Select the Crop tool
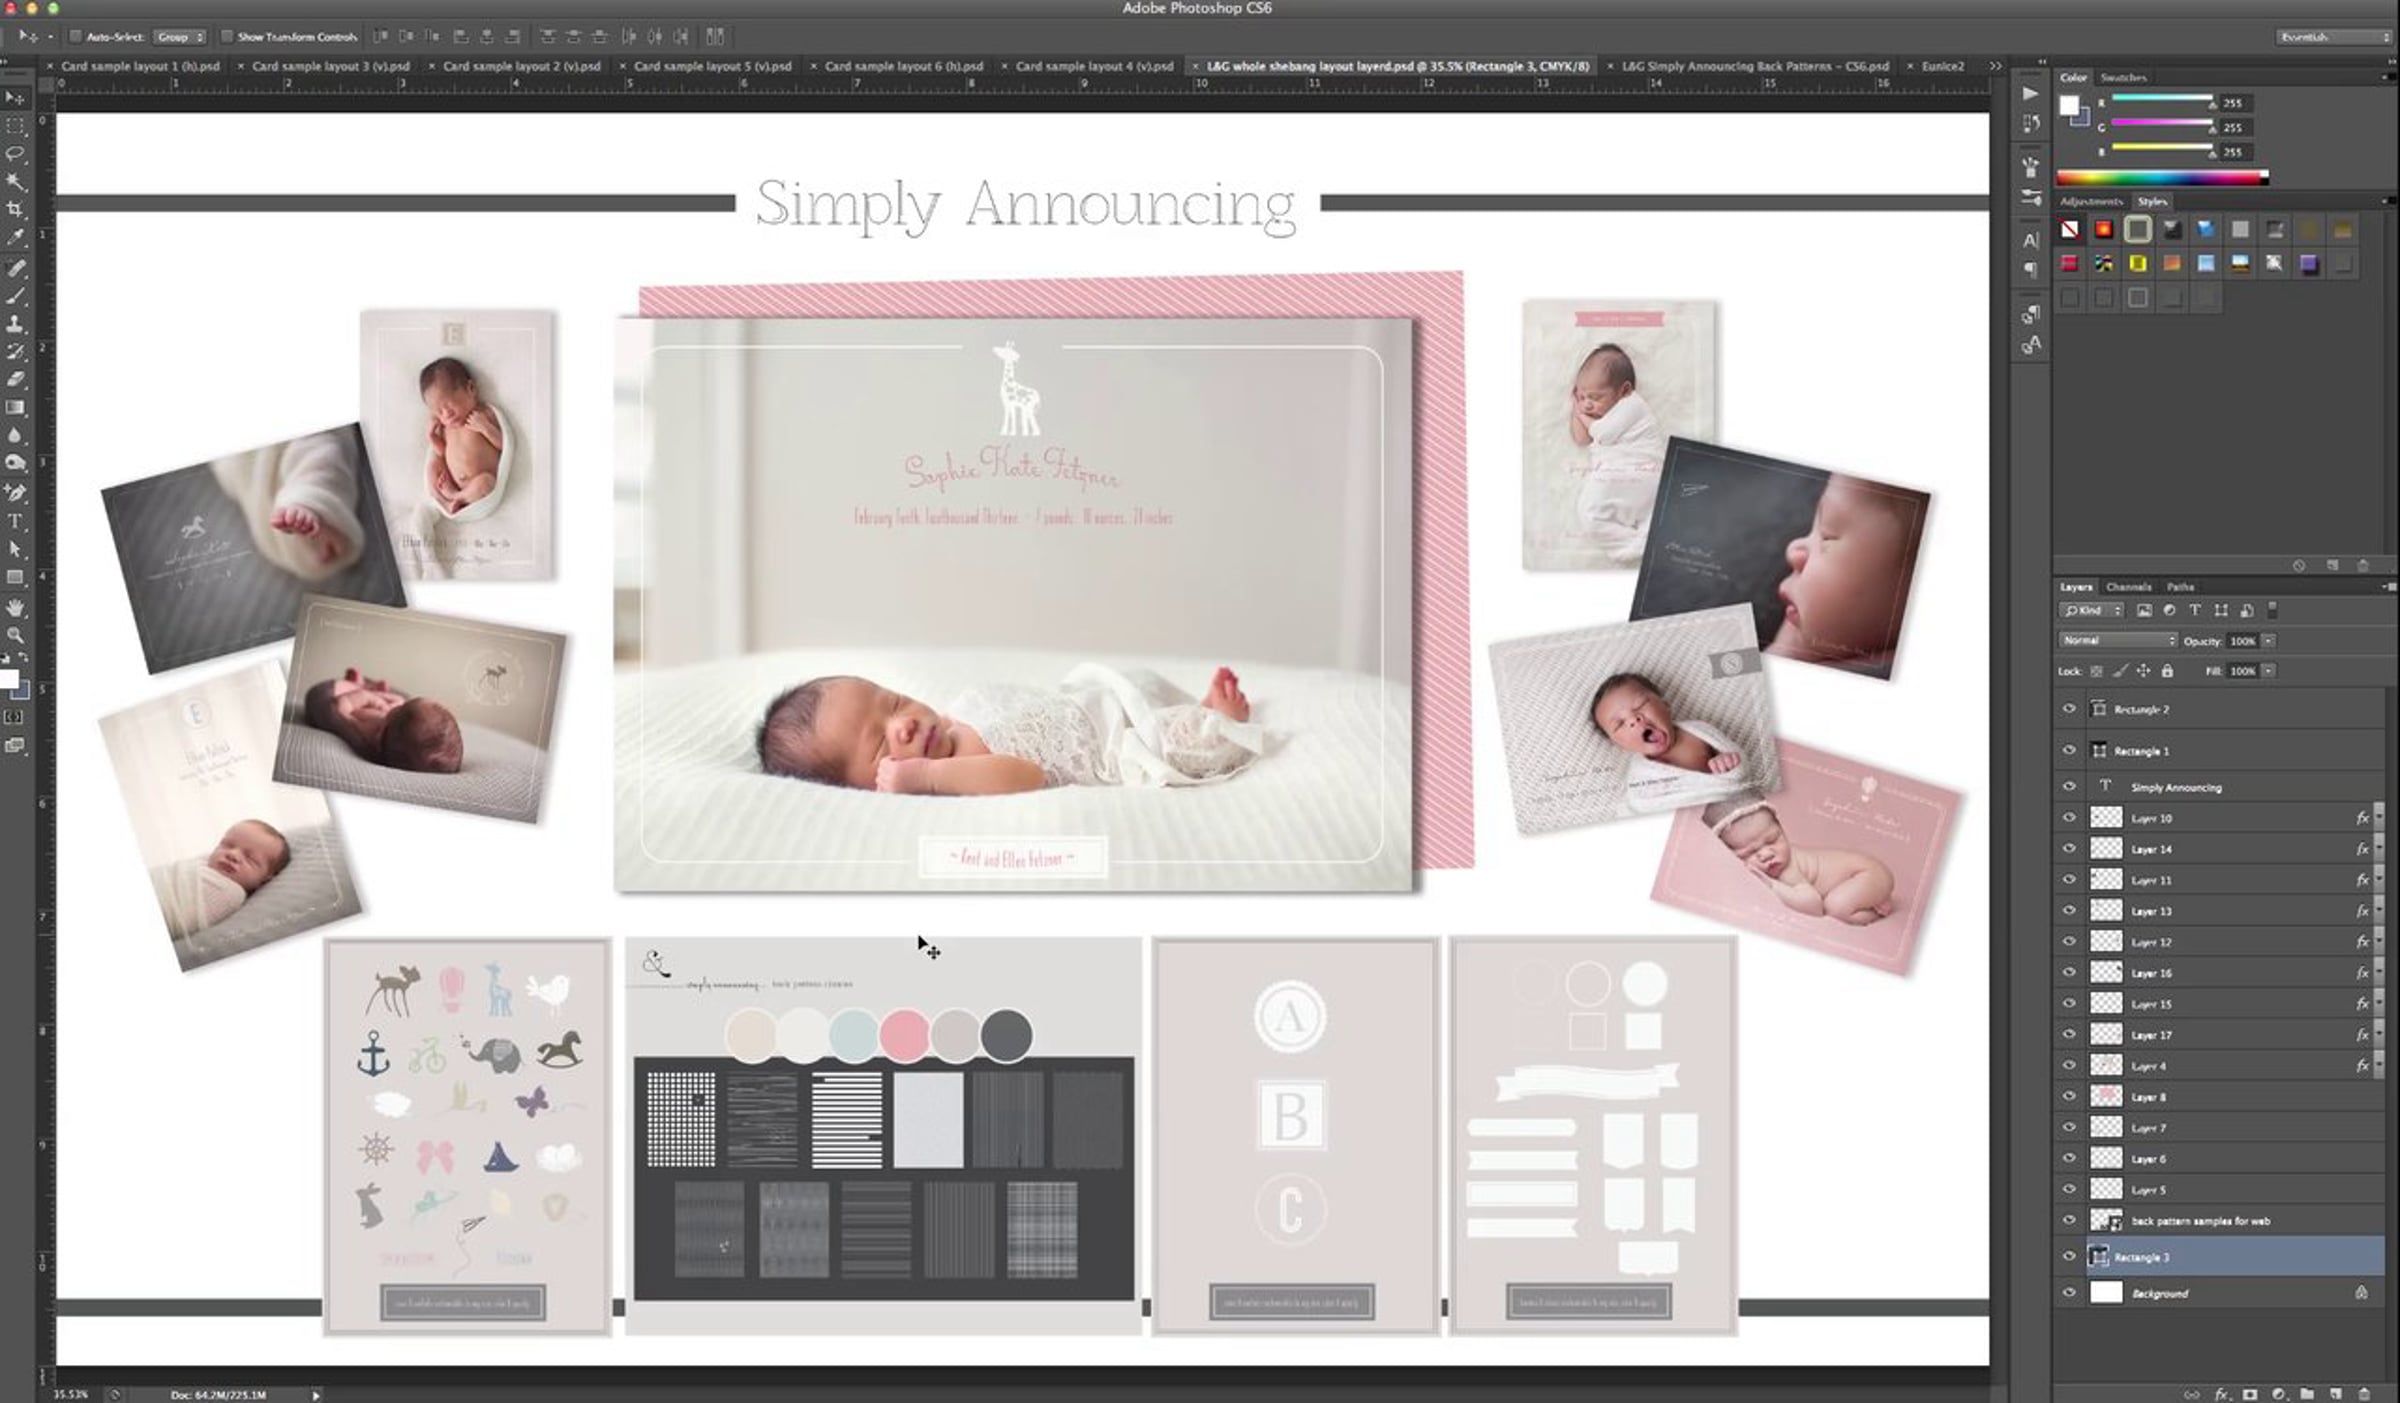 15,210
